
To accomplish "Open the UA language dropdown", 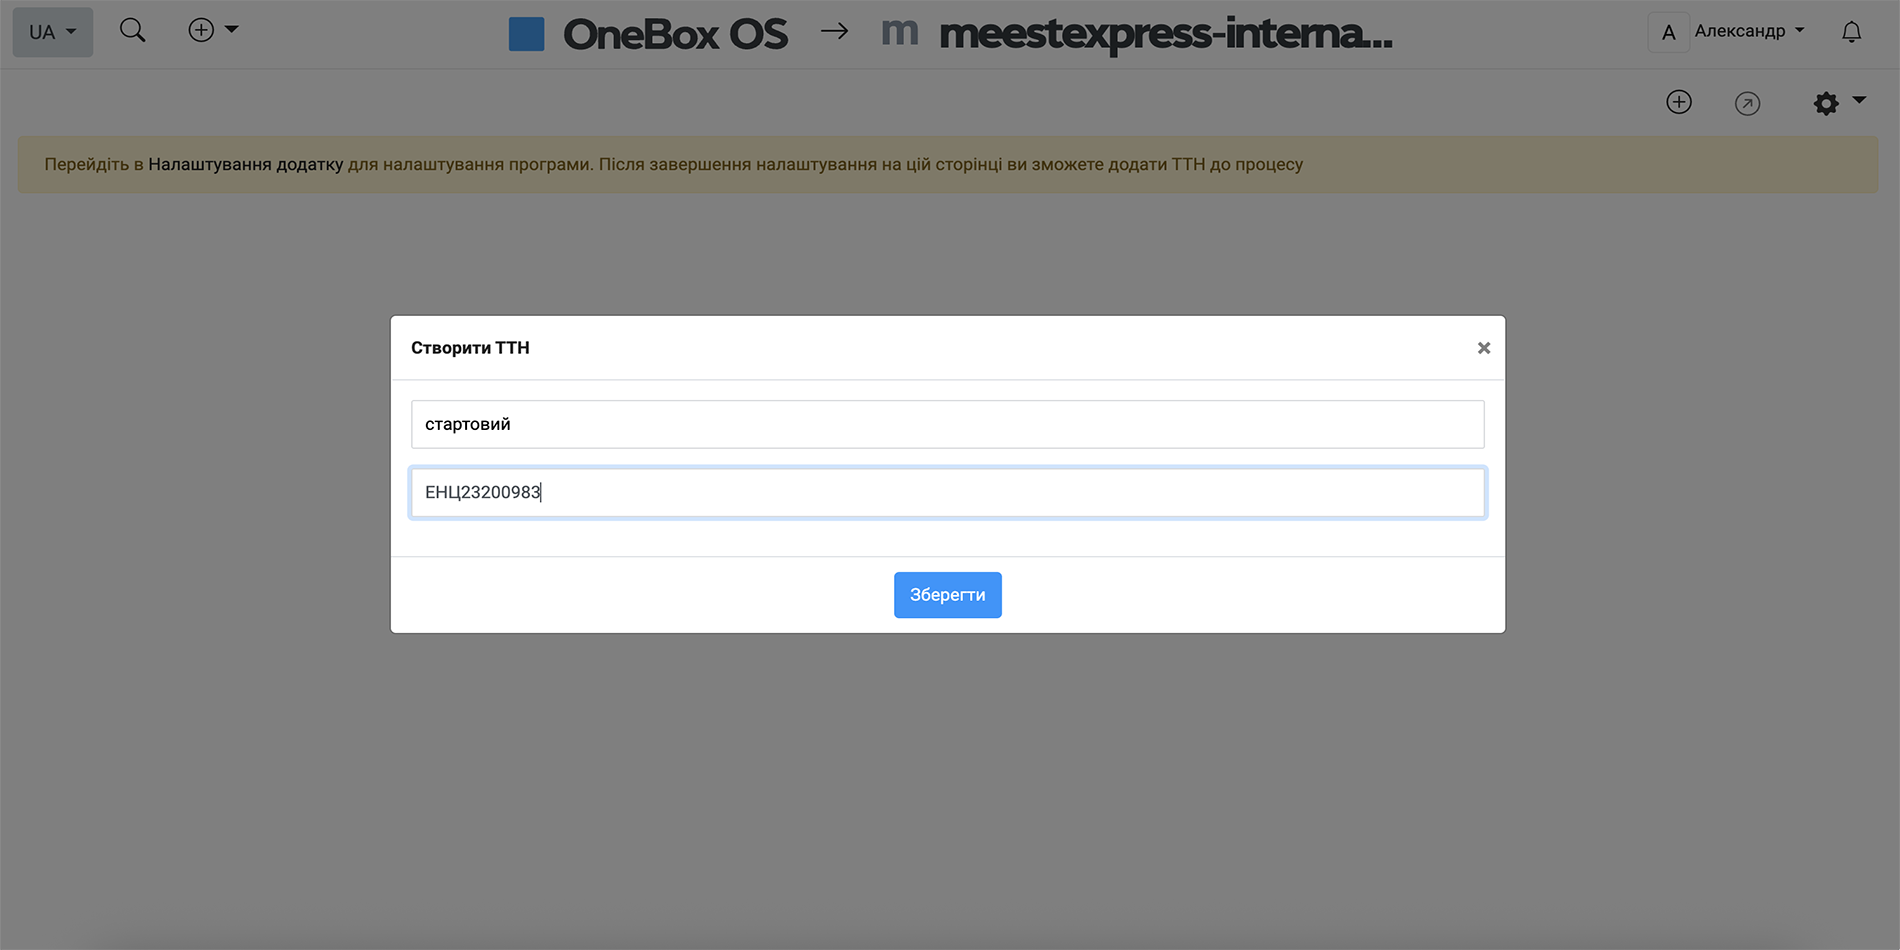I will tap(53, 32).
